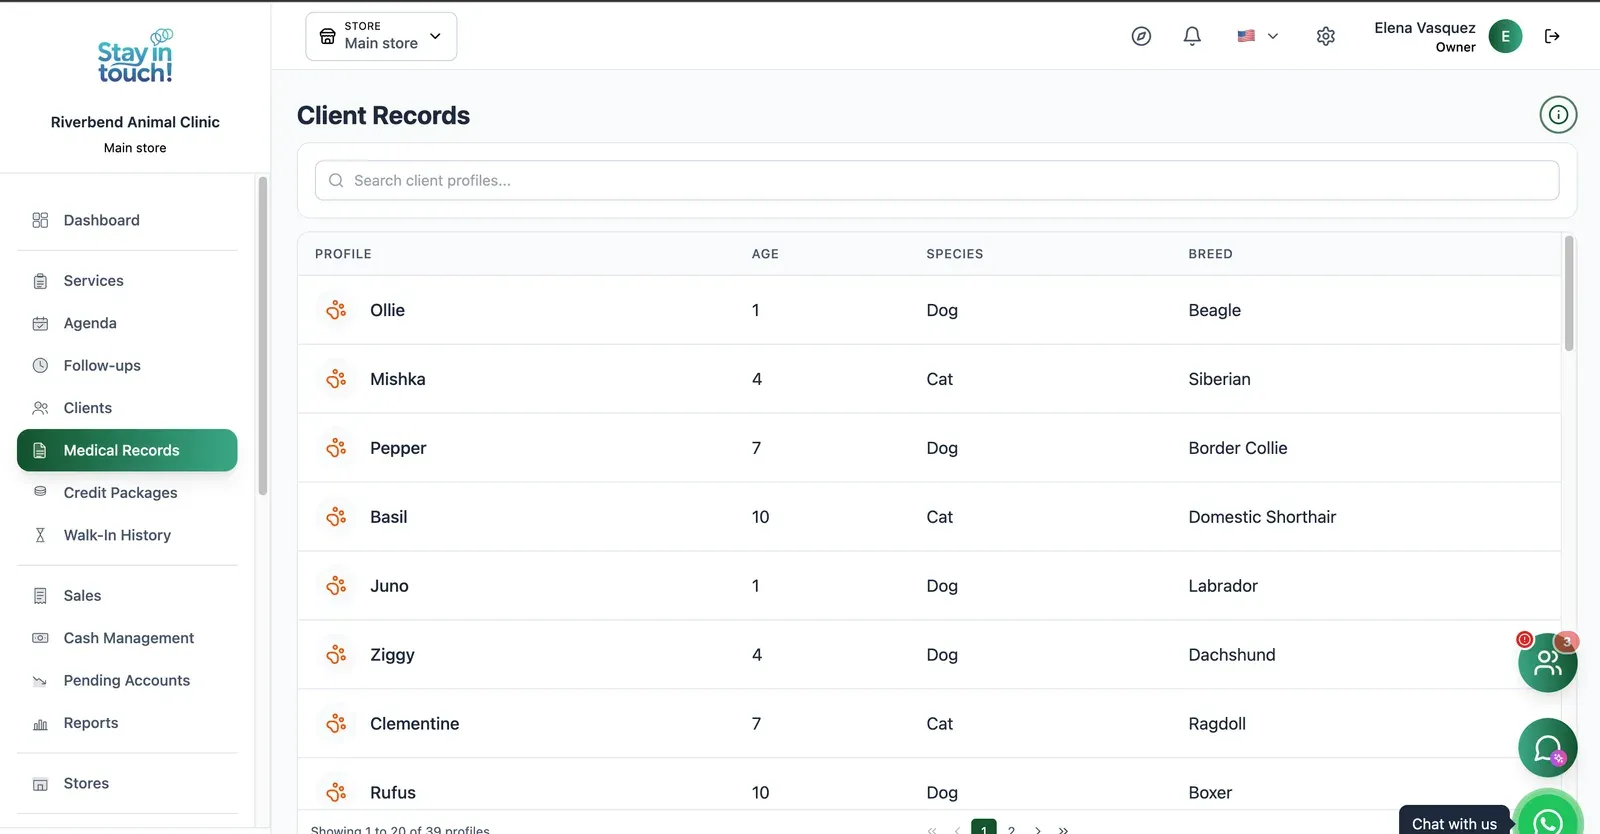Click the info icon beside Client Records
The width and height of the screenshot is (1600, 834).
click(1558, 115)
